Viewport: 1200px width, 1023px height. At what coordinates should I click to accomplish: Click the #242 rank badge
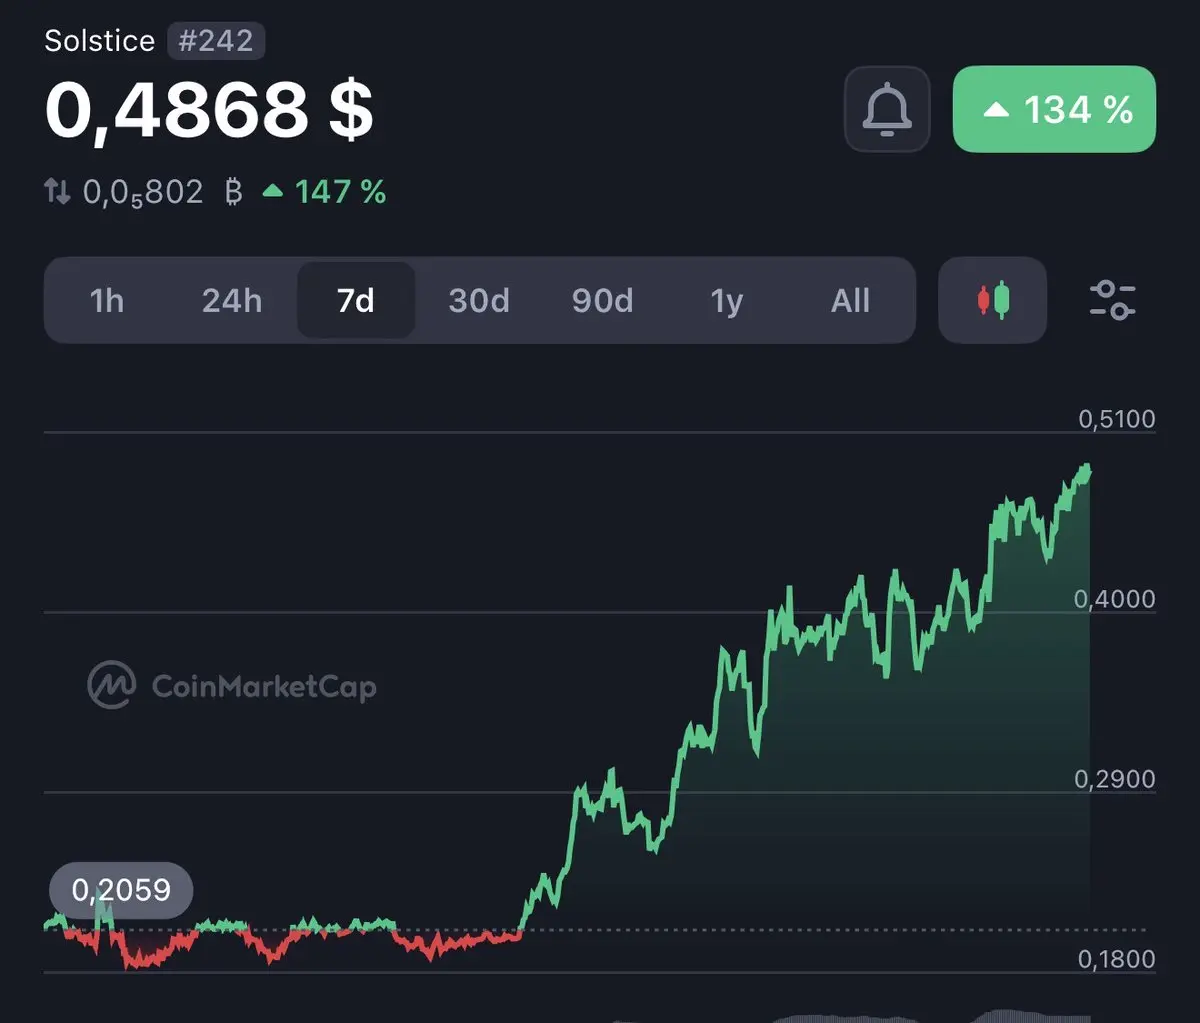tap(217, 41)
